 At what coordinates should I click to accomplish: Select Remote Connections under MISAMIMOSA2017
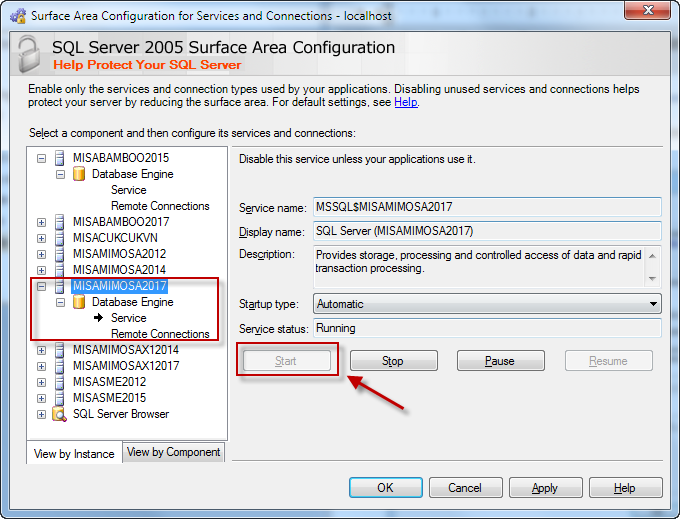(x=160, y=334)
